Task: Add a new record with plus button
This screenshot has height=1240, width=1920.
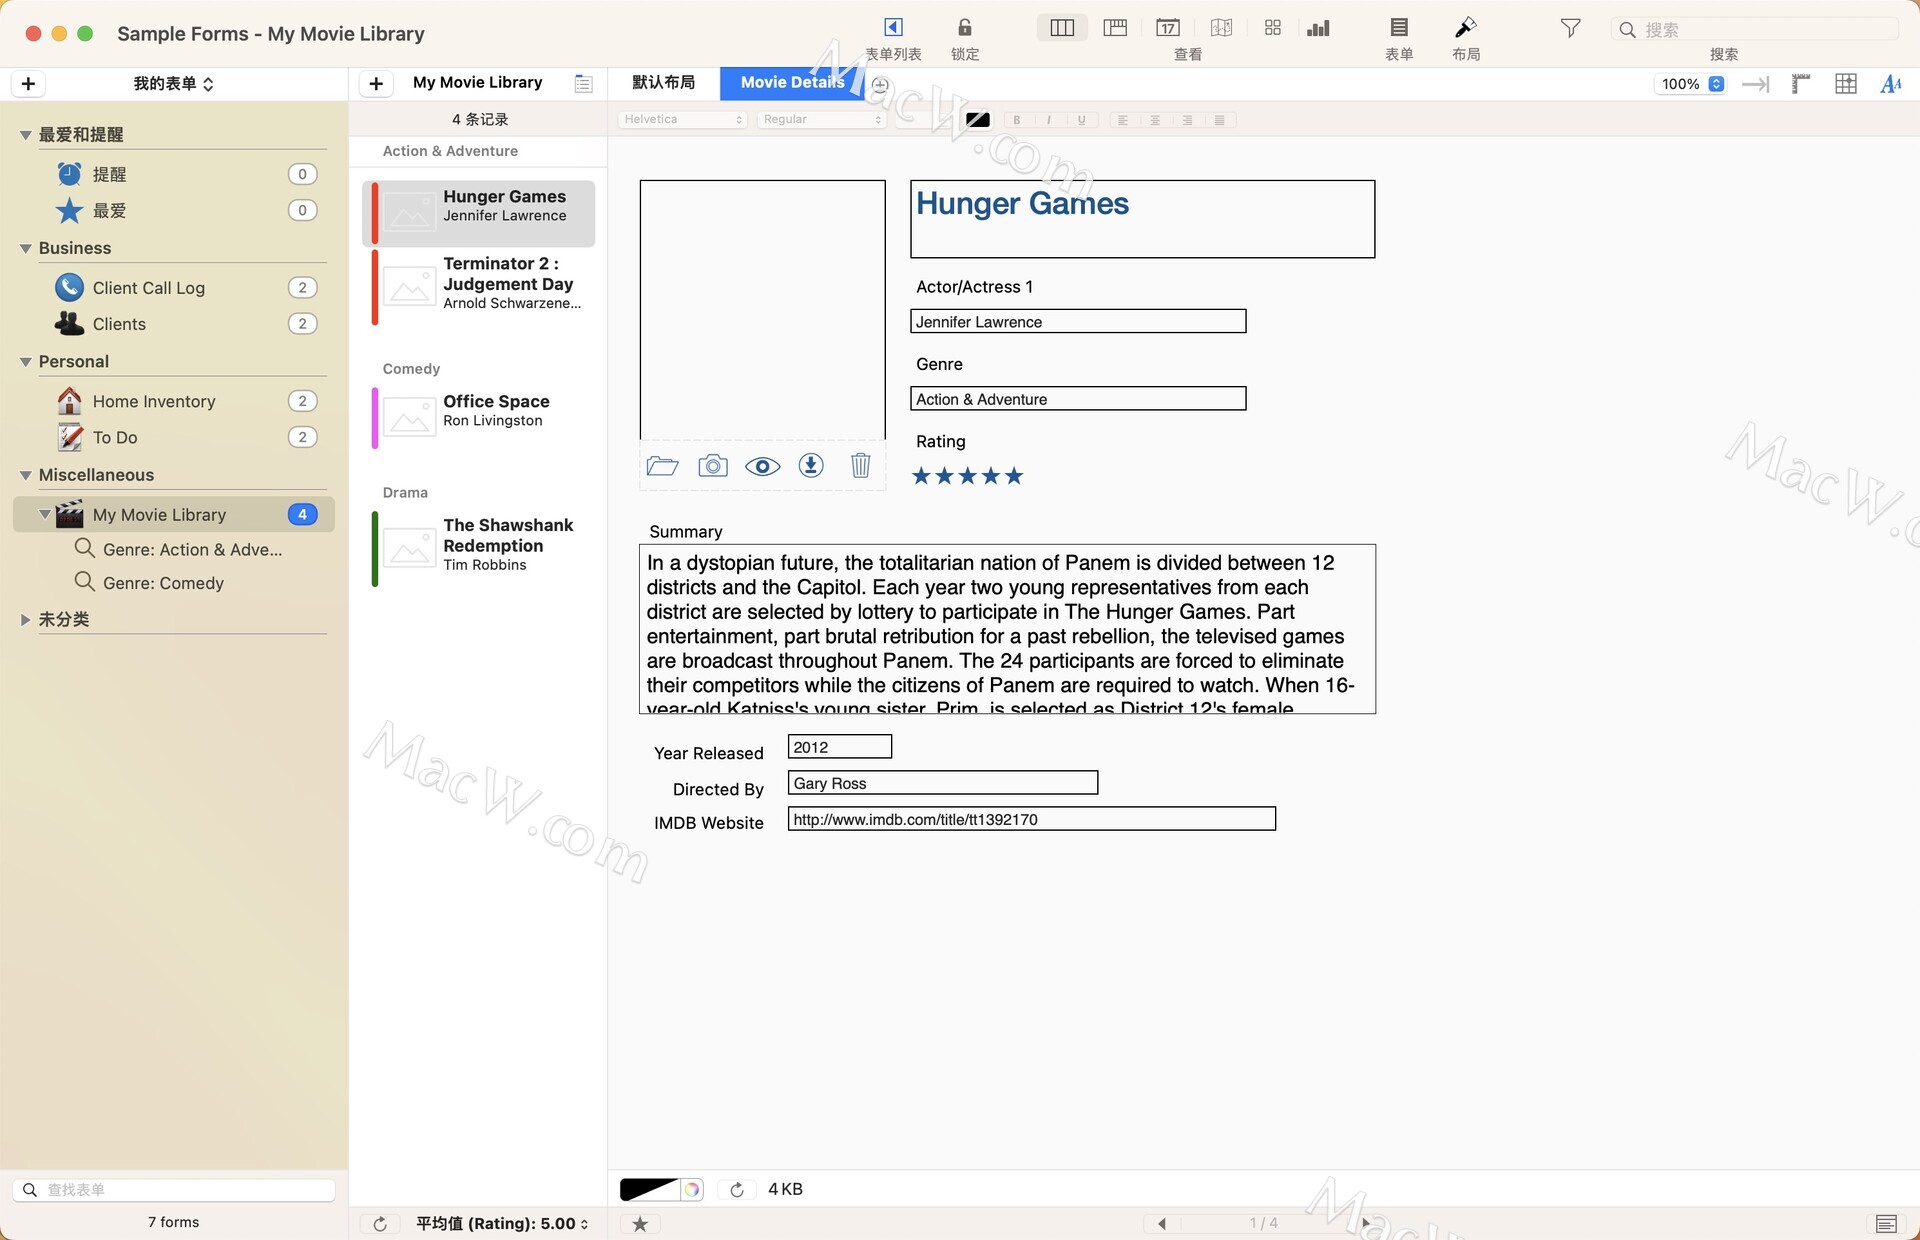Action: pyautogui.click(x=376, y=84)
